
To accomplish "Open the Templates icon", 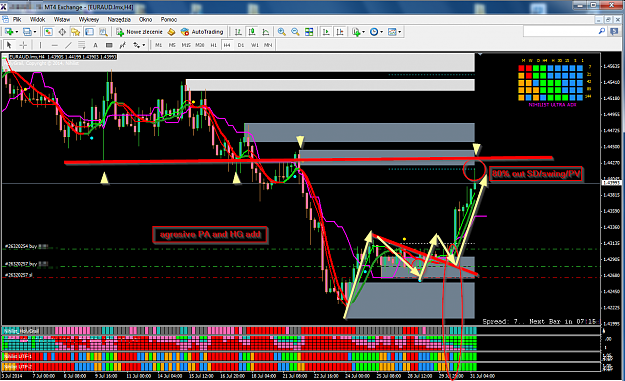I will (392, 32).
